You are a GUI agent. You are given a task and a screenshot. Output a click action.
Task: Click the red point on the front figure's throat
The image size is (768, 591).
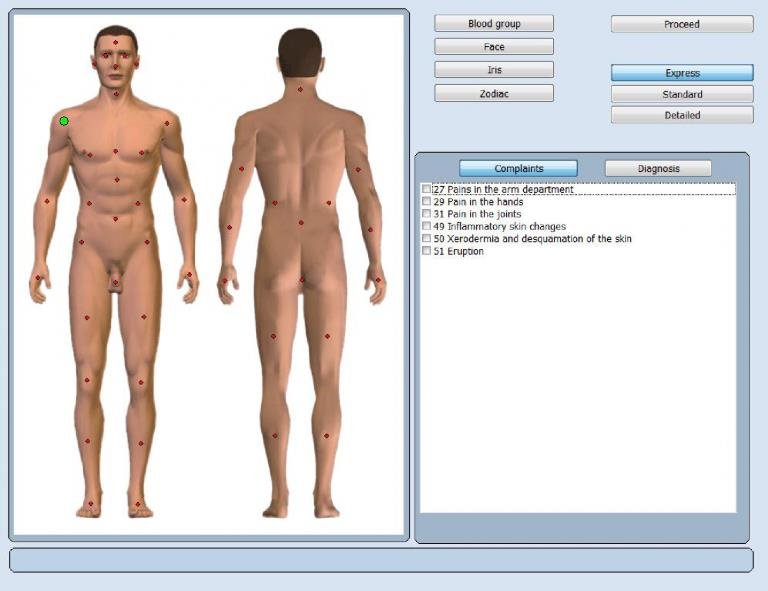pyautogui.click(x=115, y=94)
